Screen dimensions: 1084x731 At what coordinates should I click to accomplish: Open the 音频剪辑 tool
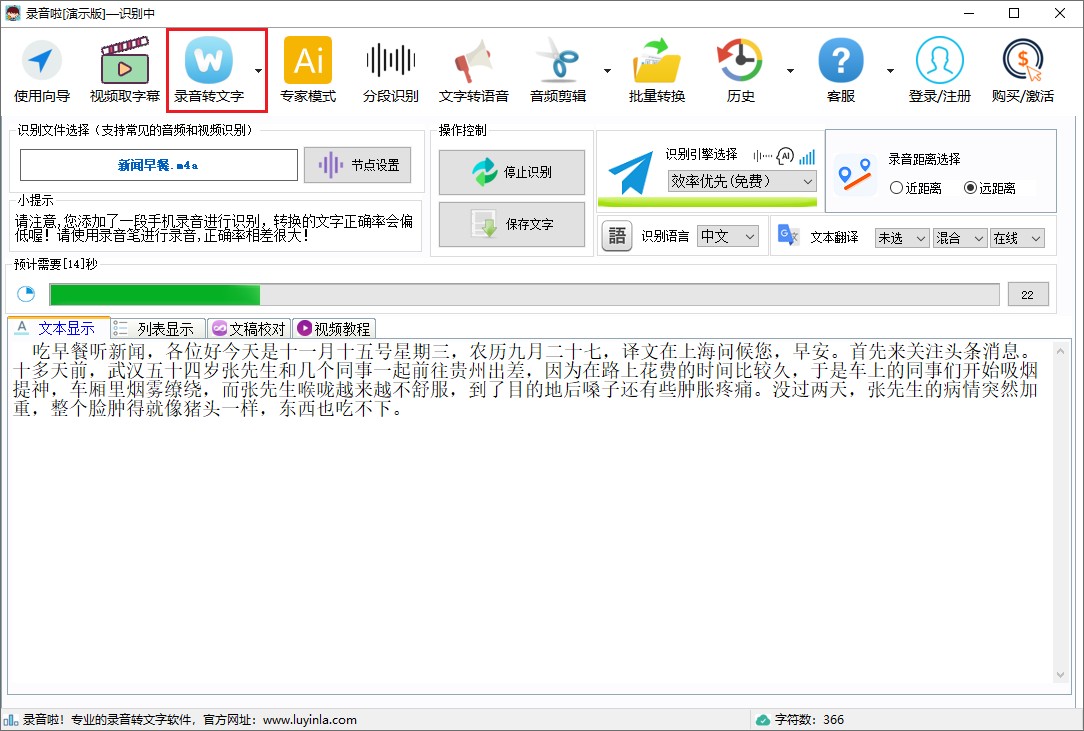coord(559,68)
